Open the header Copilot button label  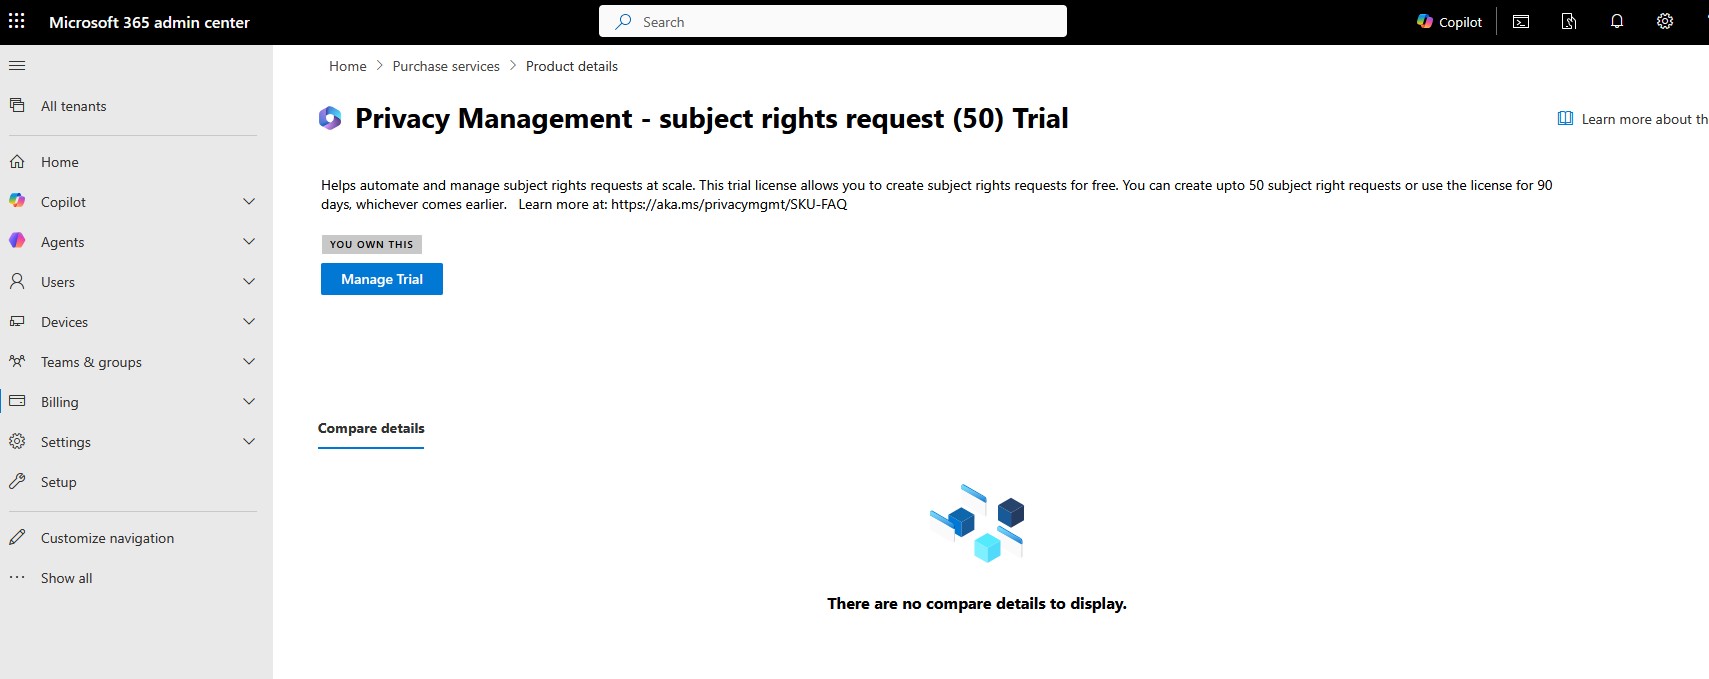1460,22
